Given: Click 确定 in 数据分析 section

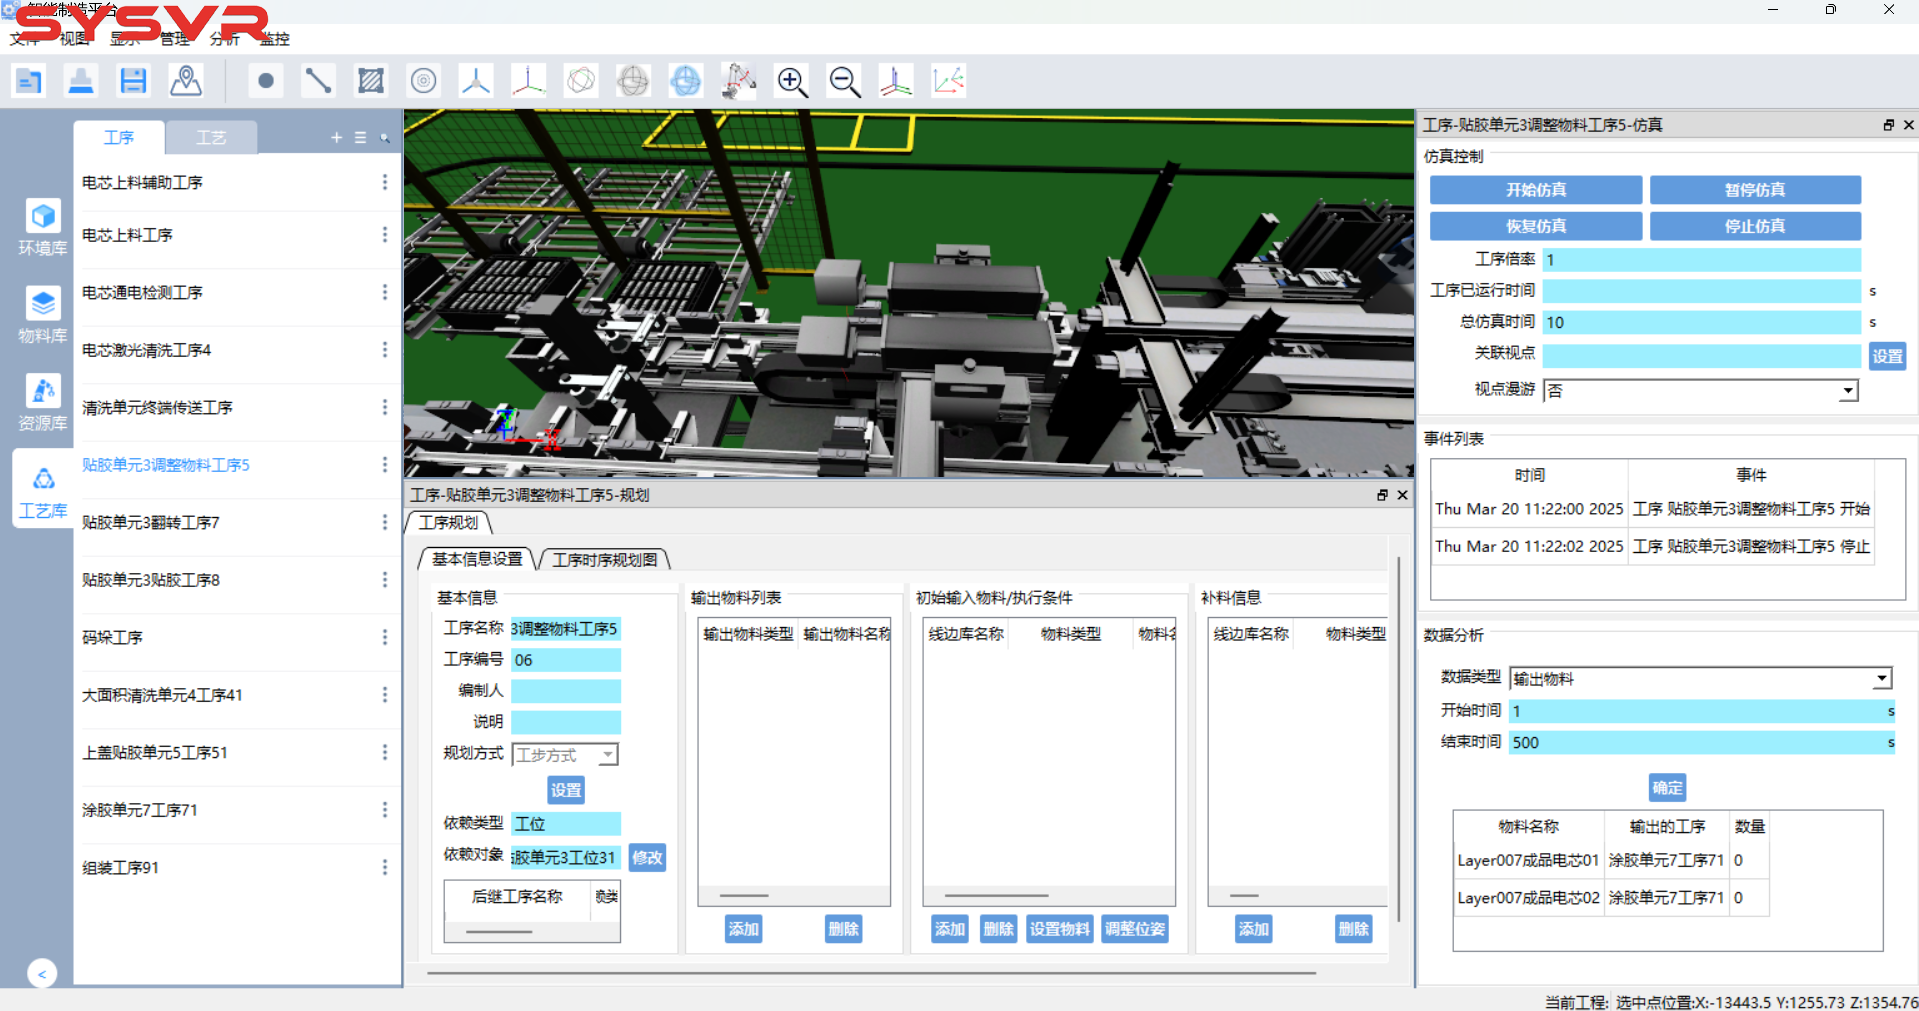Looking at the screenshot, I should pyautogui.click(x=1667, y=788).
